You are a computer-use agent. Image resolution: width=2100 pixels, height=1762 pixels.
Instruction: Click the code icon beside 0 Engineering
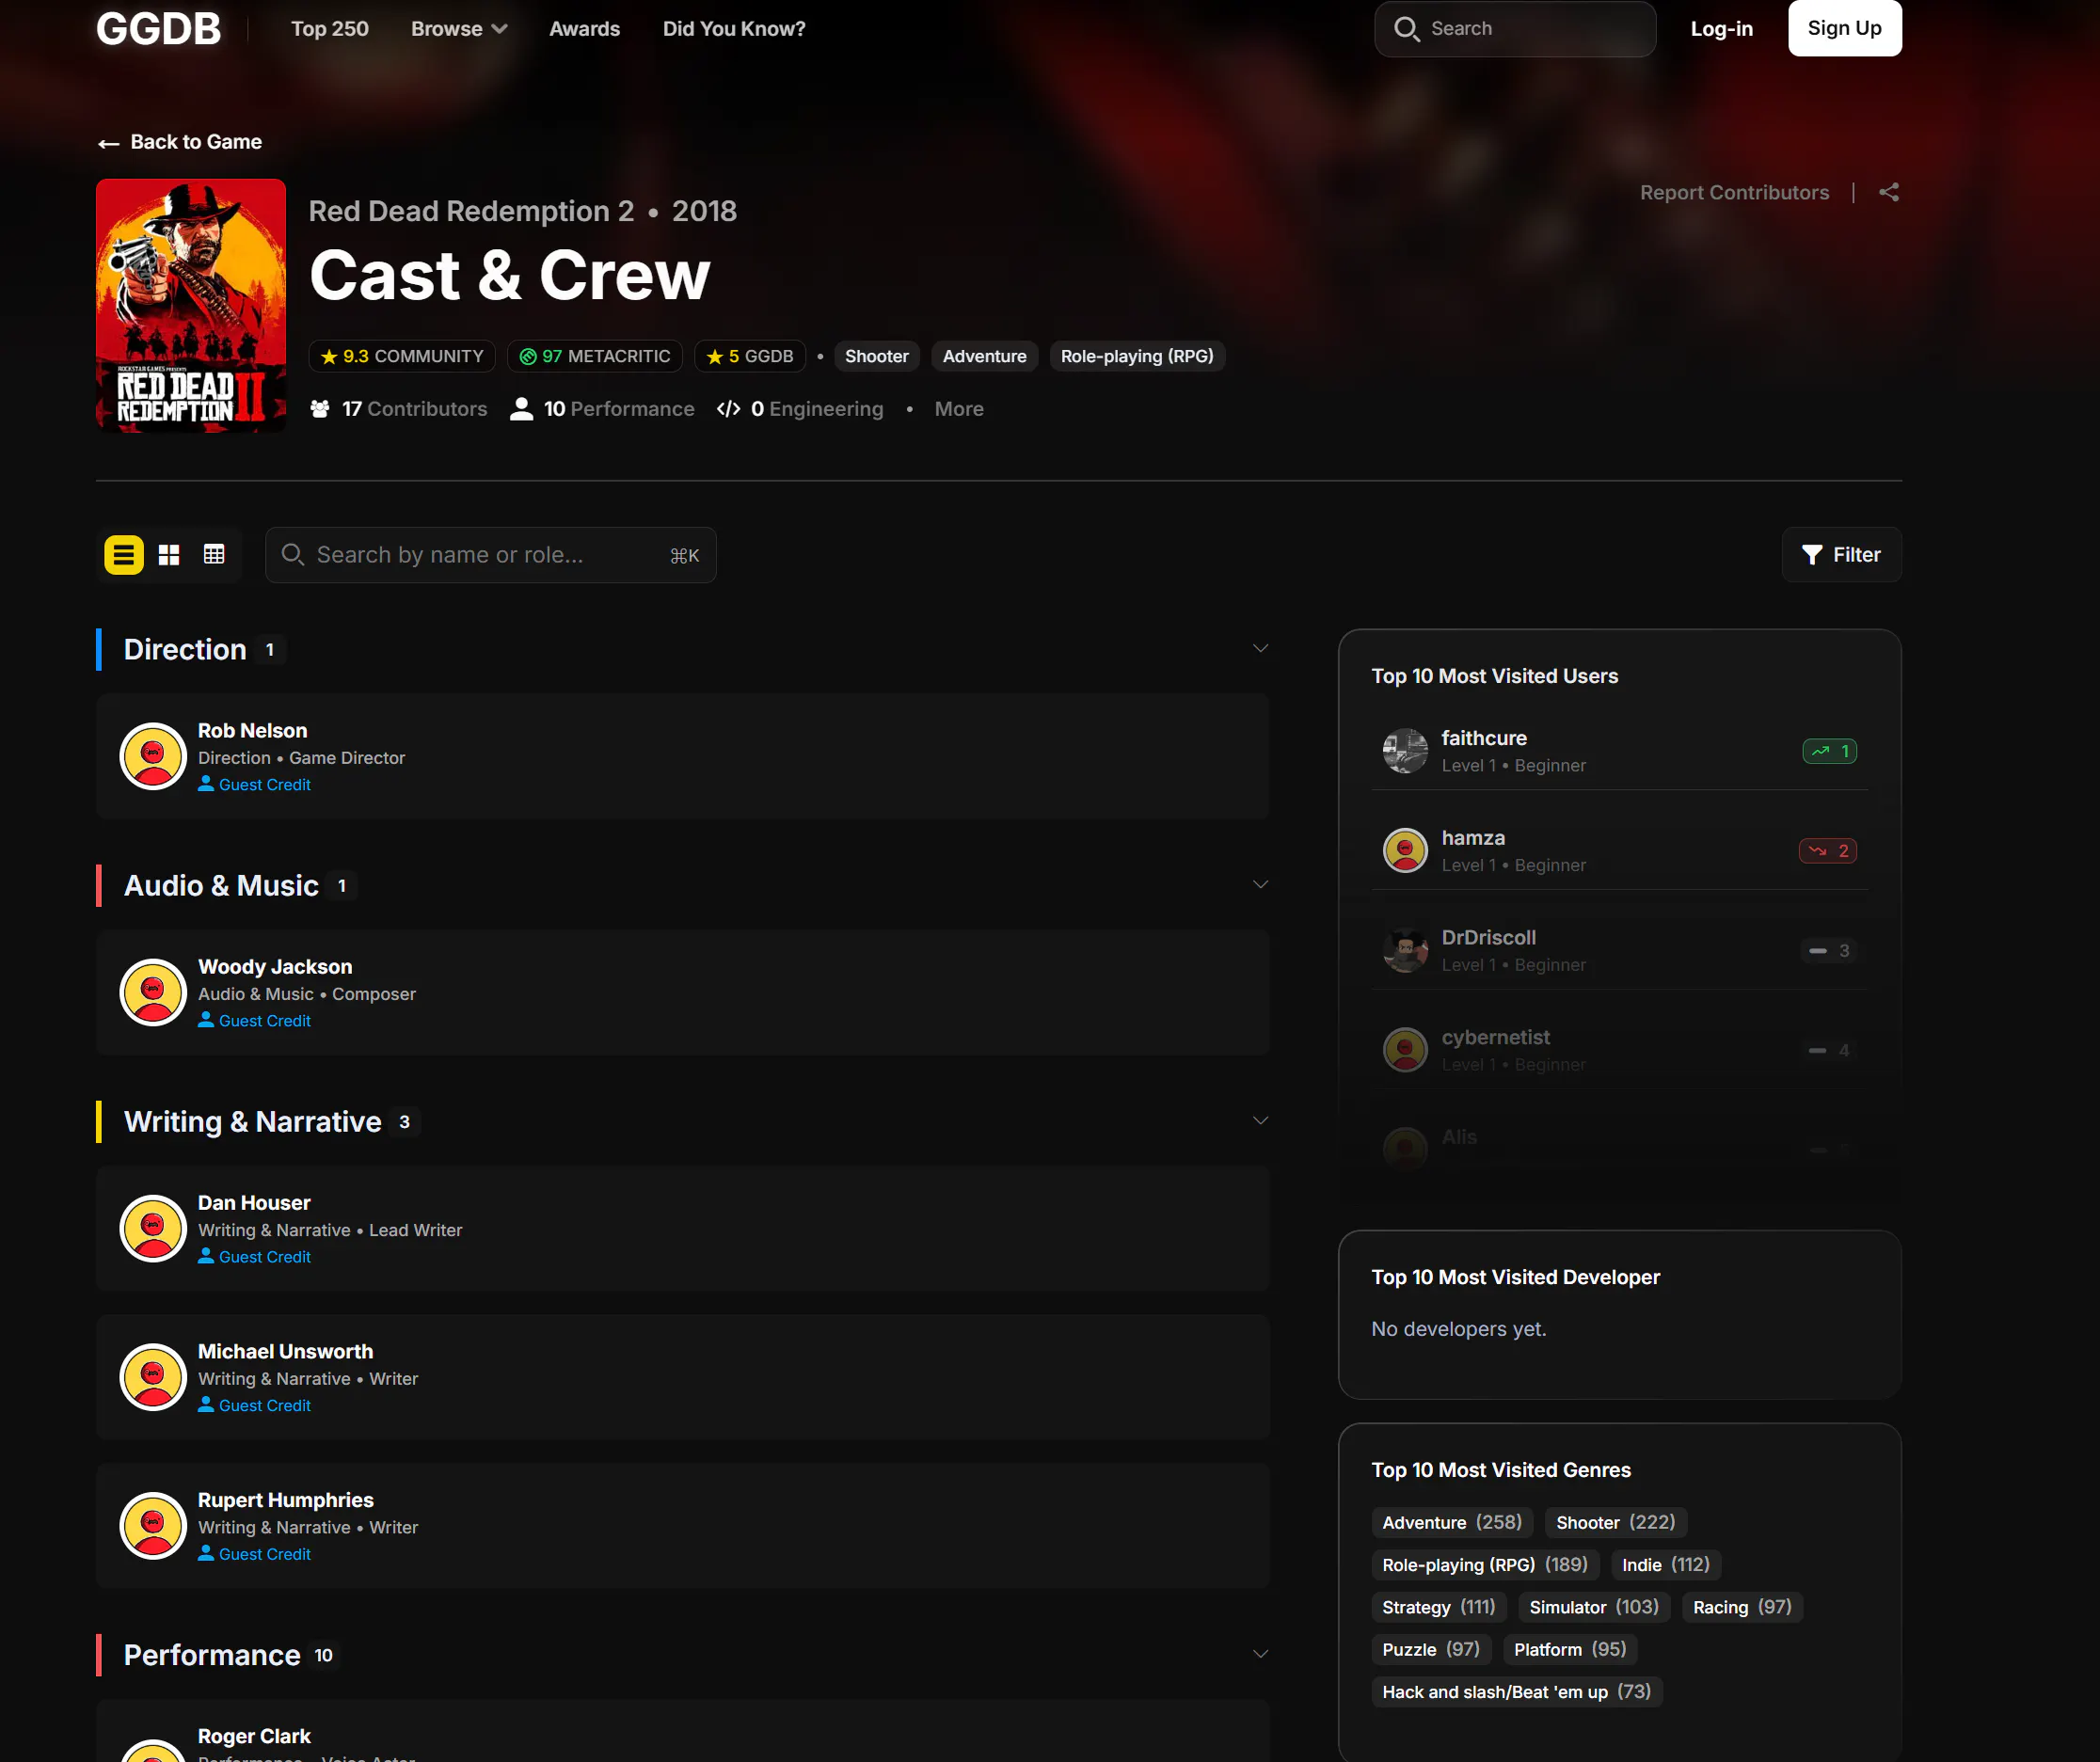pyautogui.click(x=729, y=409)
